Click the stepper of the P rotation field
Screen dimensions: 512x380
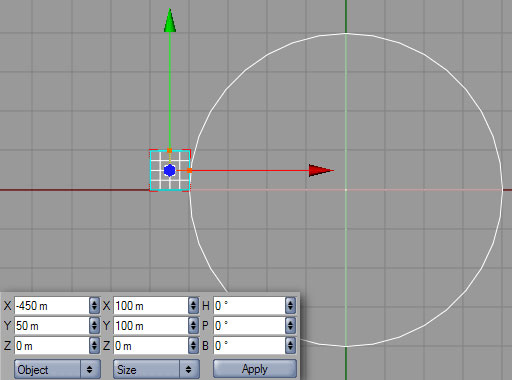pyautogui.click(x=290, y=326)
